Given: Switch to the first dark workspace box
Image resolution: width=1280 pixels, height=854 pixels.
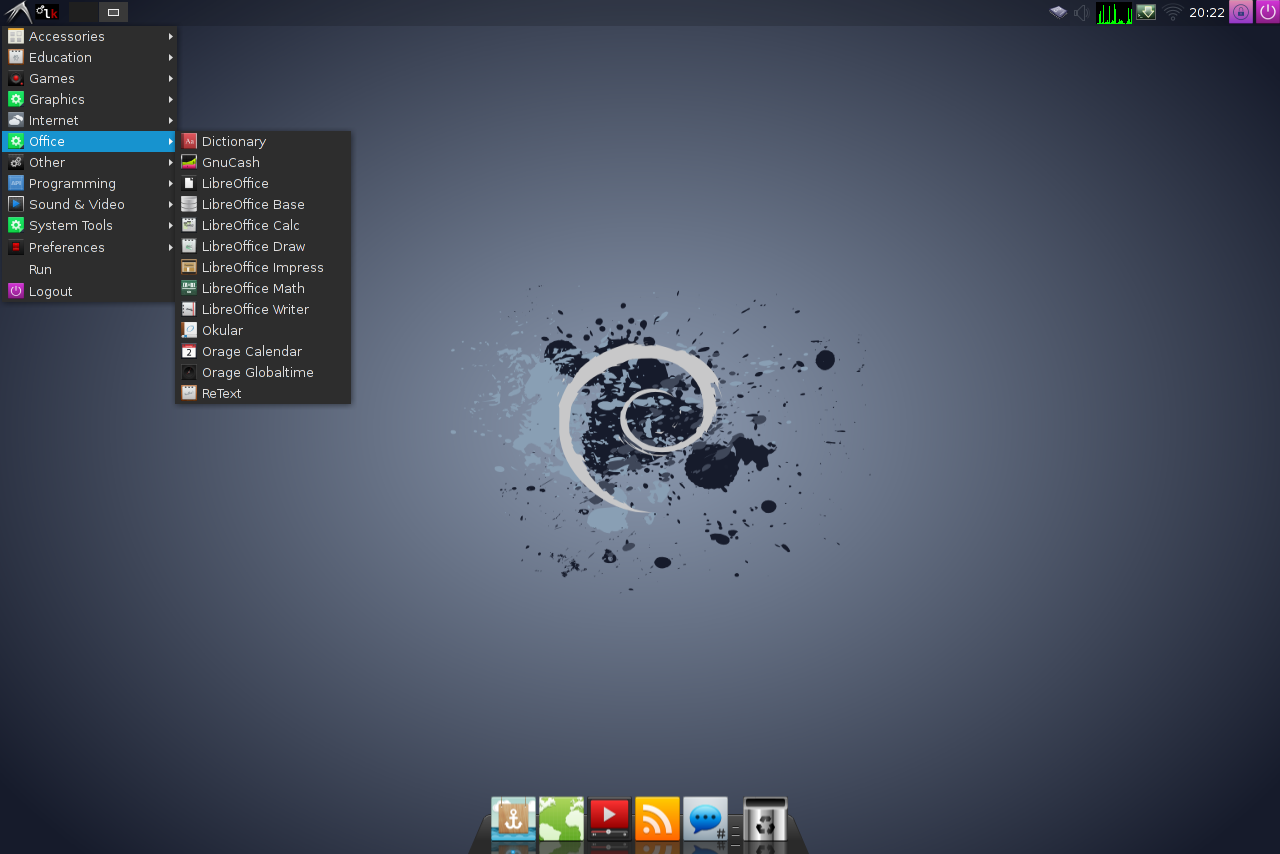Looking at the screenshot, I should point(84,12).
